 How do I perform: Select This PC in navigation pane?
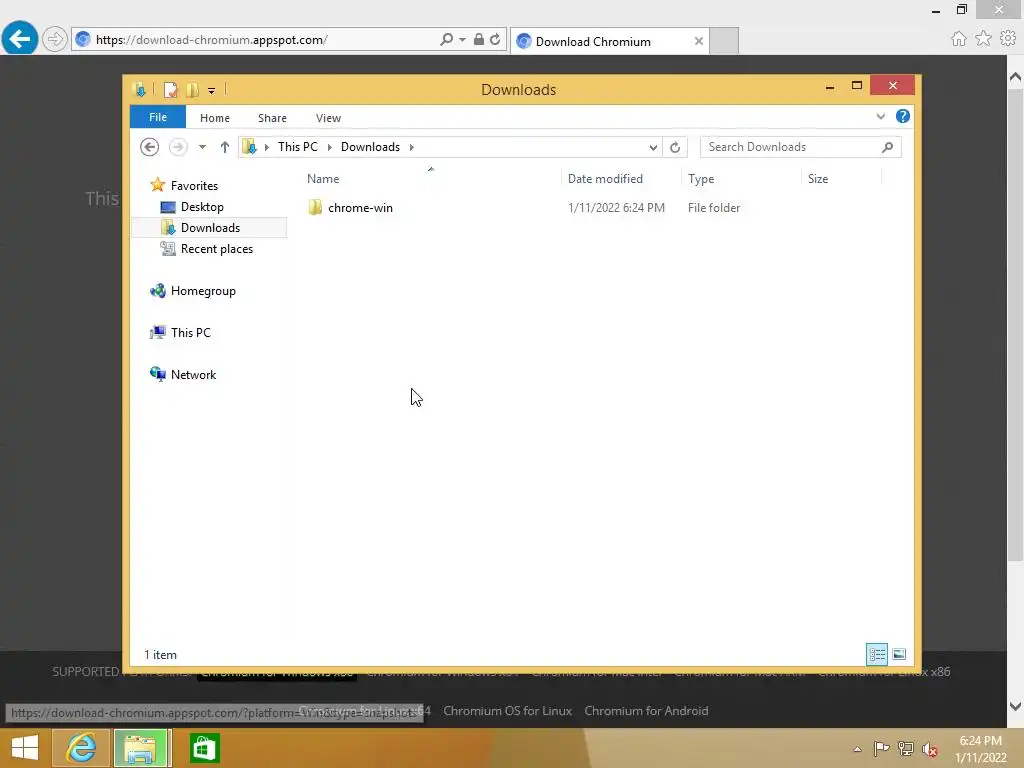pos(190,332)
